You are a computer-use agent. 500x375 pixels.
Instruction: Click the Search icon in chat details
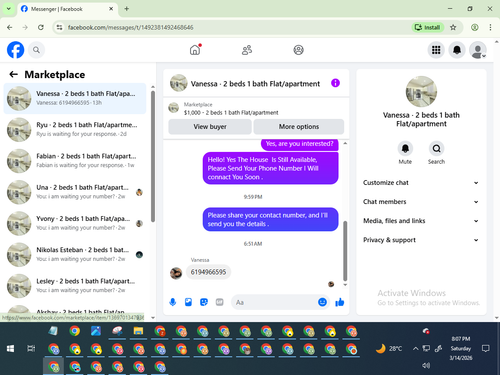coord(436,148)
